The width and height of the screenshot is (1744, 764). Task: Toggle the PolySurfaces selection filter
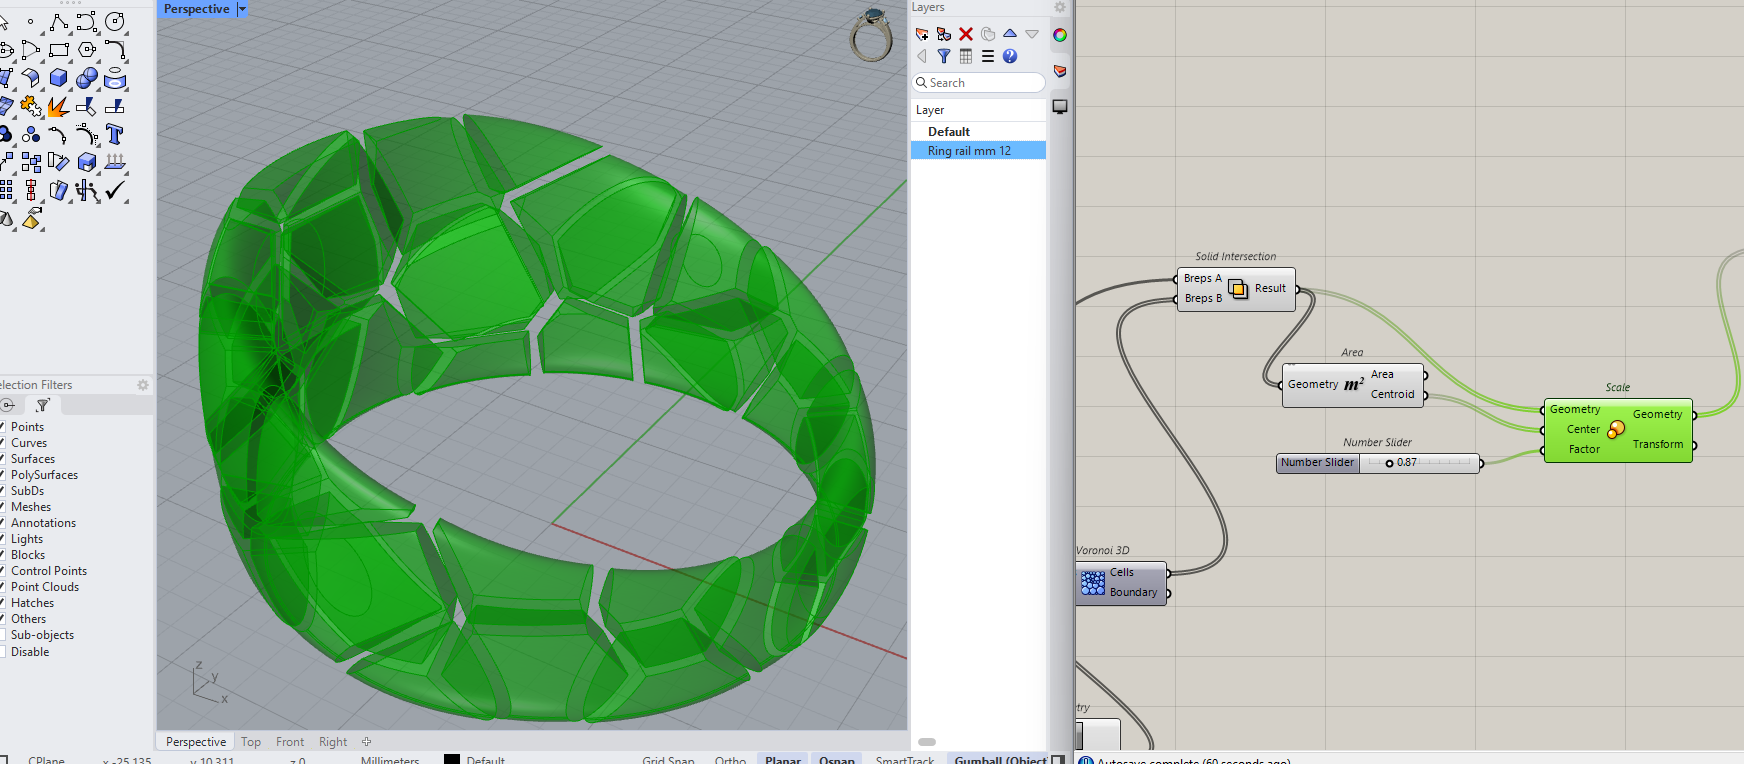[44, 475]
